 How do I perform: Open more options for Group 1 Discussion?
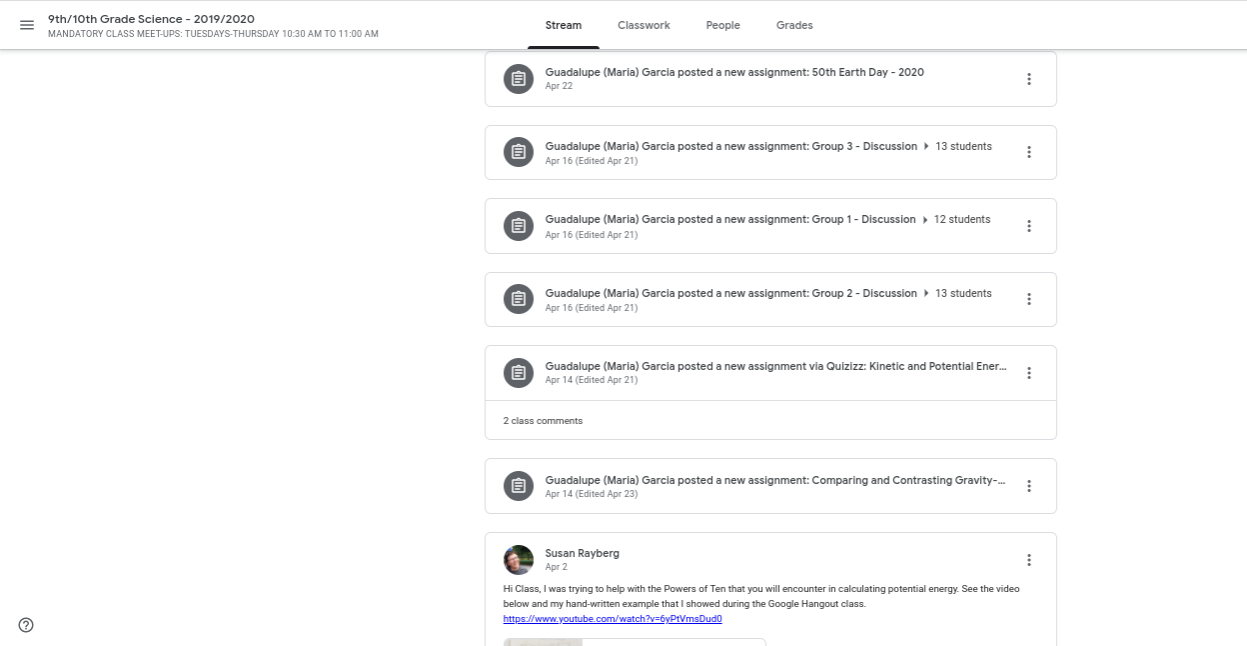[1029, 226]
